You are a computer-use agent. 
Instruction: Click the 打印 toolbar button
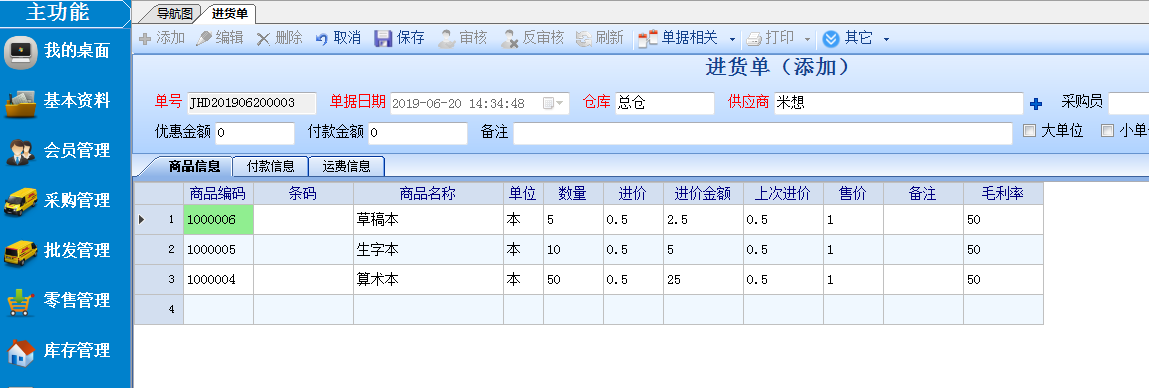click(770, 38)
